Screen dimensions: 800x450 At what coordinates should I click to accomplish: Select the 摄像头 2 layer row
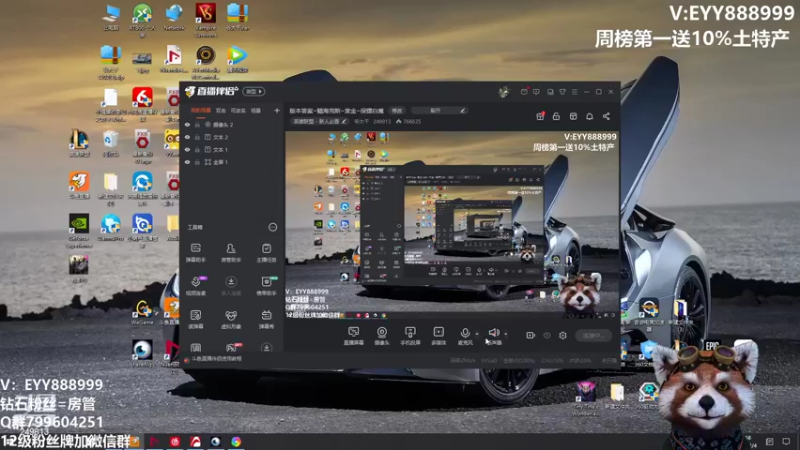click(232, 124)
